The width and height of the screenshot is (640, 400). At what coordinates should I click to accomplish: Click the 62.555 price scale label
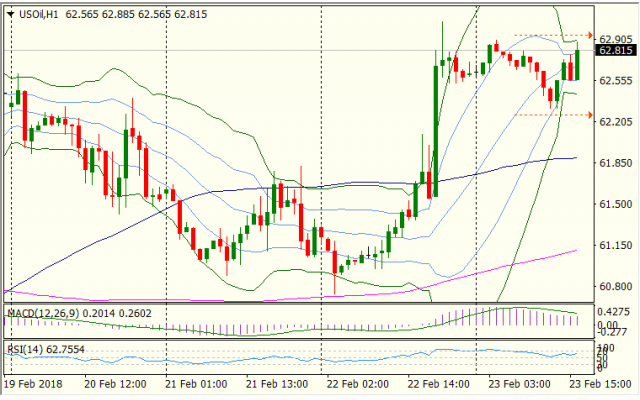click(616, 81)
